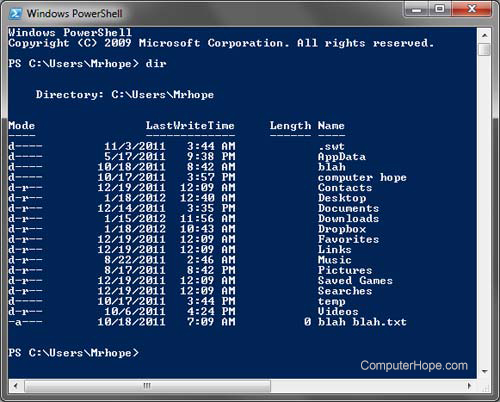Image resolution: width=500 pixels, height=402 pixels.
Task: Click the '0' length of blah blah.txt
Action: coord(307,322)
